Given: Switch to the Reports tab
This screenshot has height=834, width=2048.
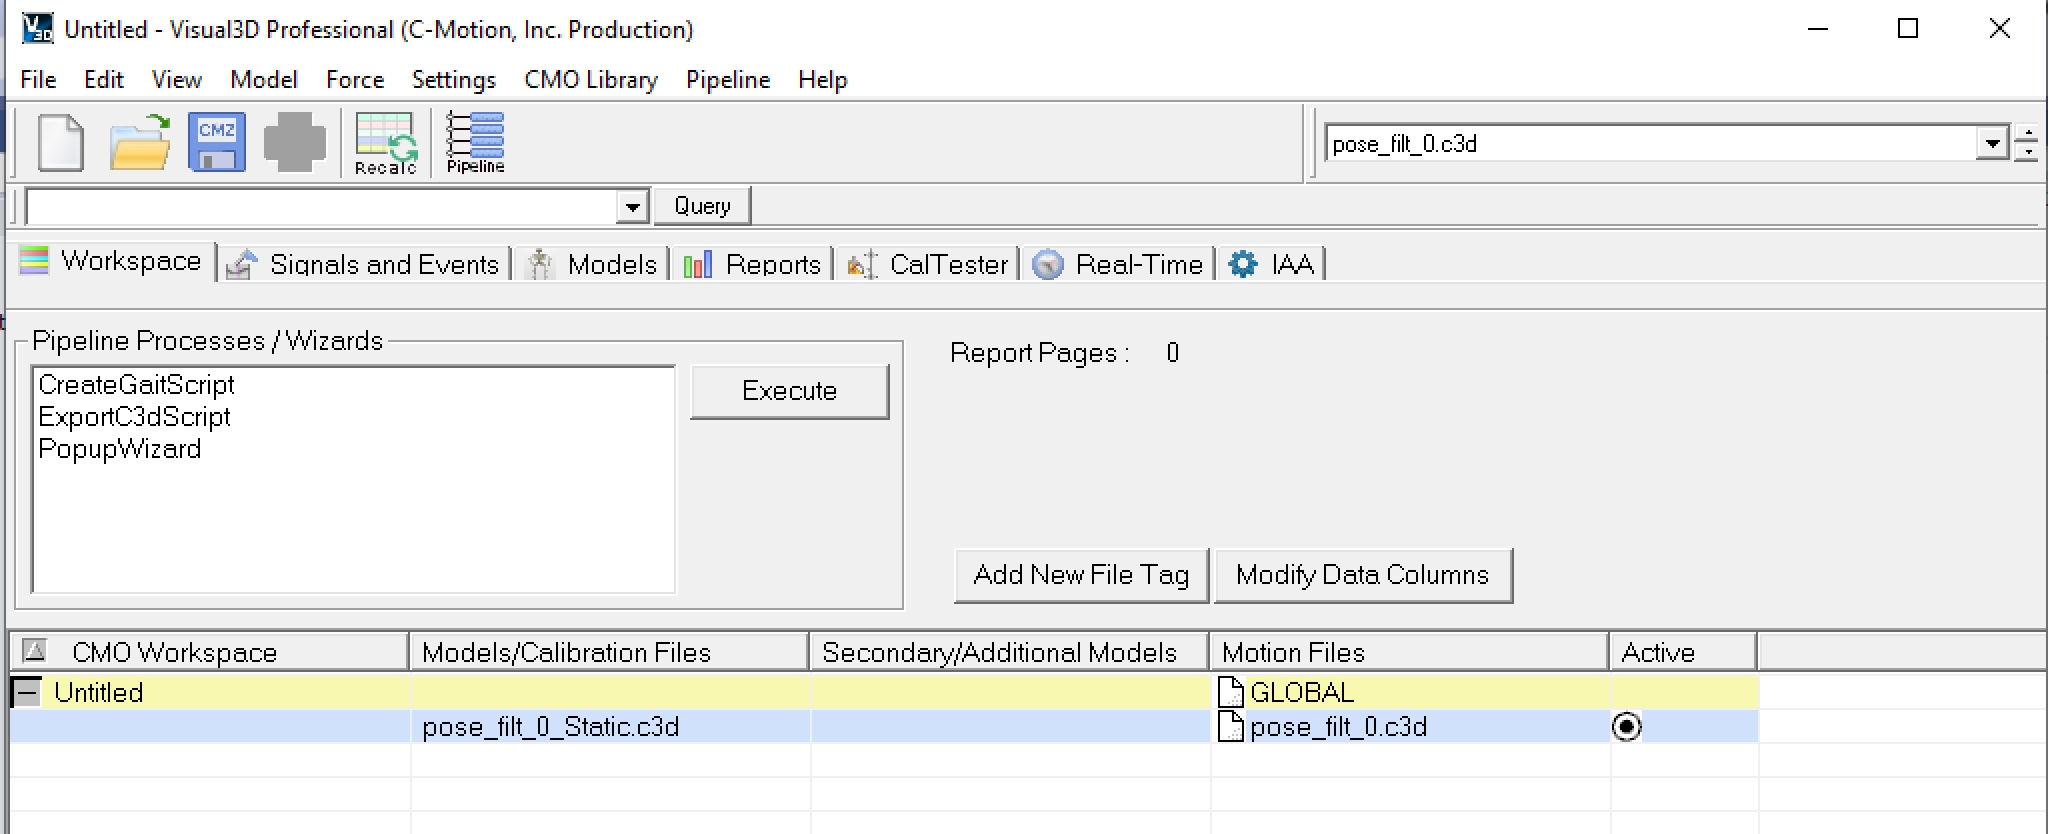Looking at the screenshot, I should [x=752, y=264].
